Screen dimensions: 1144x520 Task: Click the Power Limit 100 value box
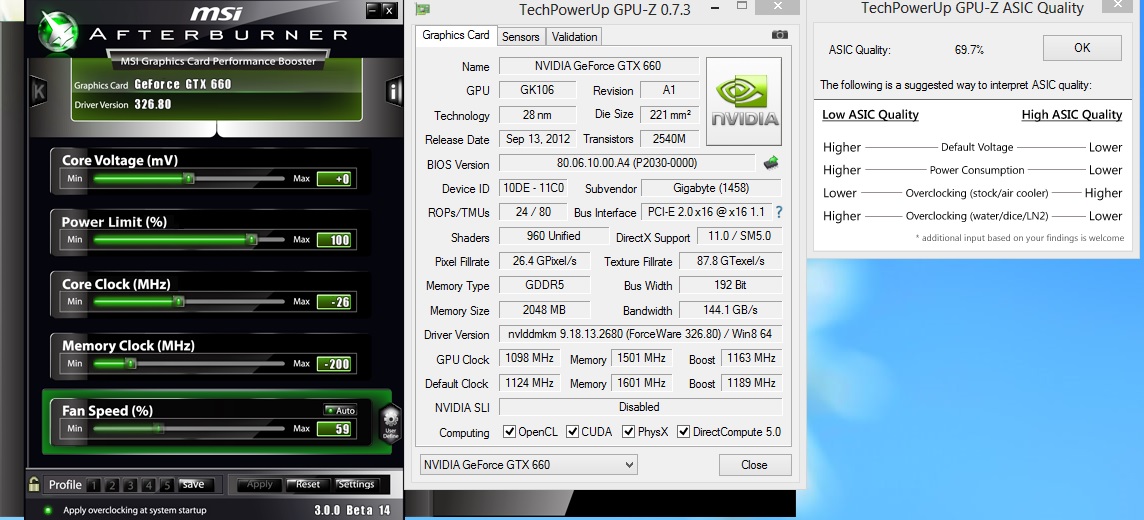point(336,240)
